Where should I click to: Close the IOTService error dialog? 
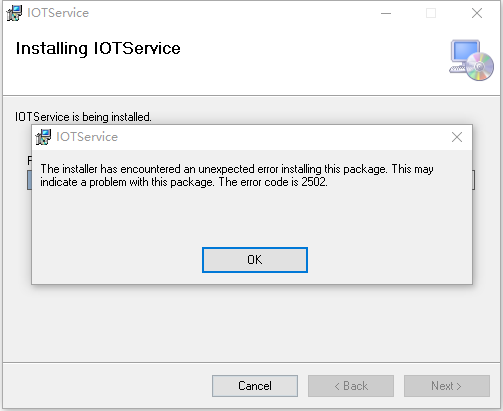457,137
